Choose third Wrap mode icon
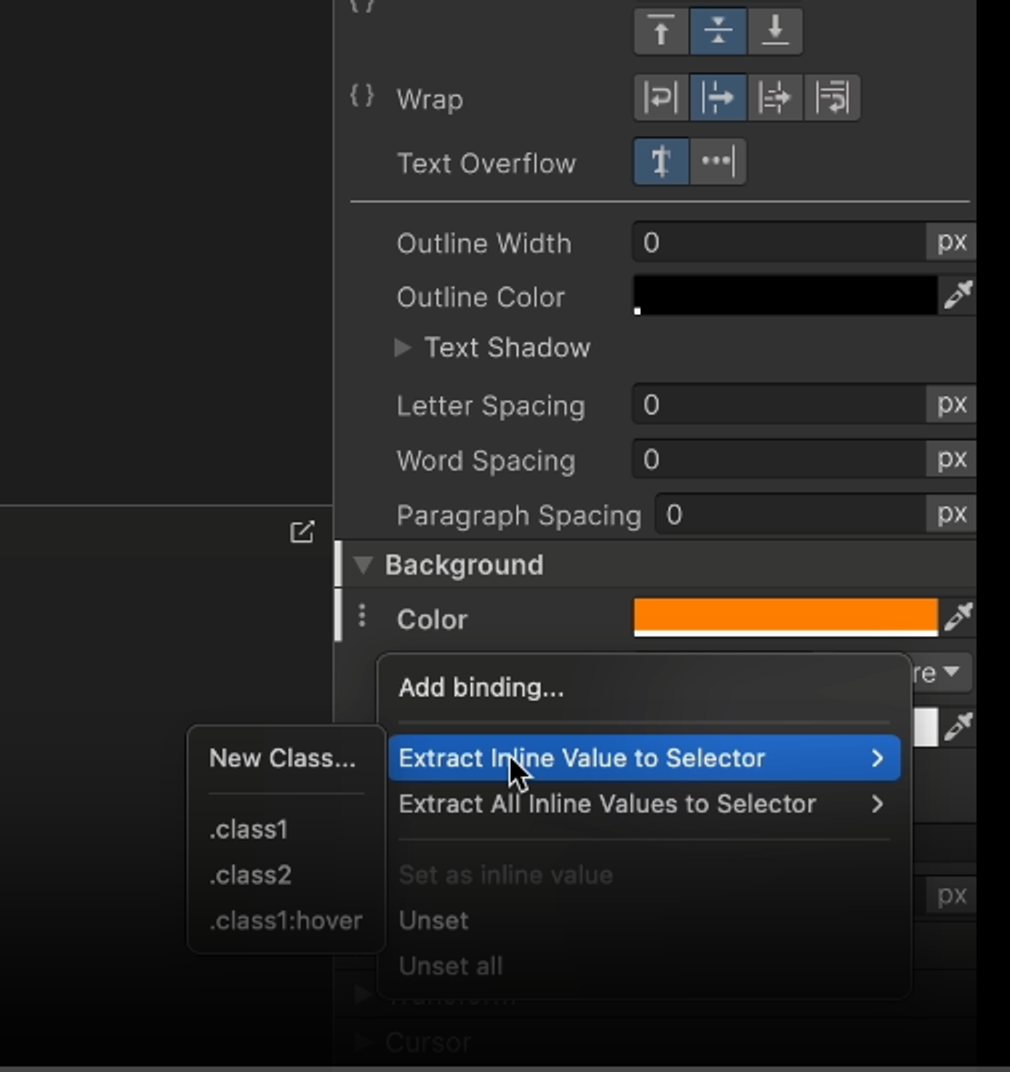 click(775, 98)
